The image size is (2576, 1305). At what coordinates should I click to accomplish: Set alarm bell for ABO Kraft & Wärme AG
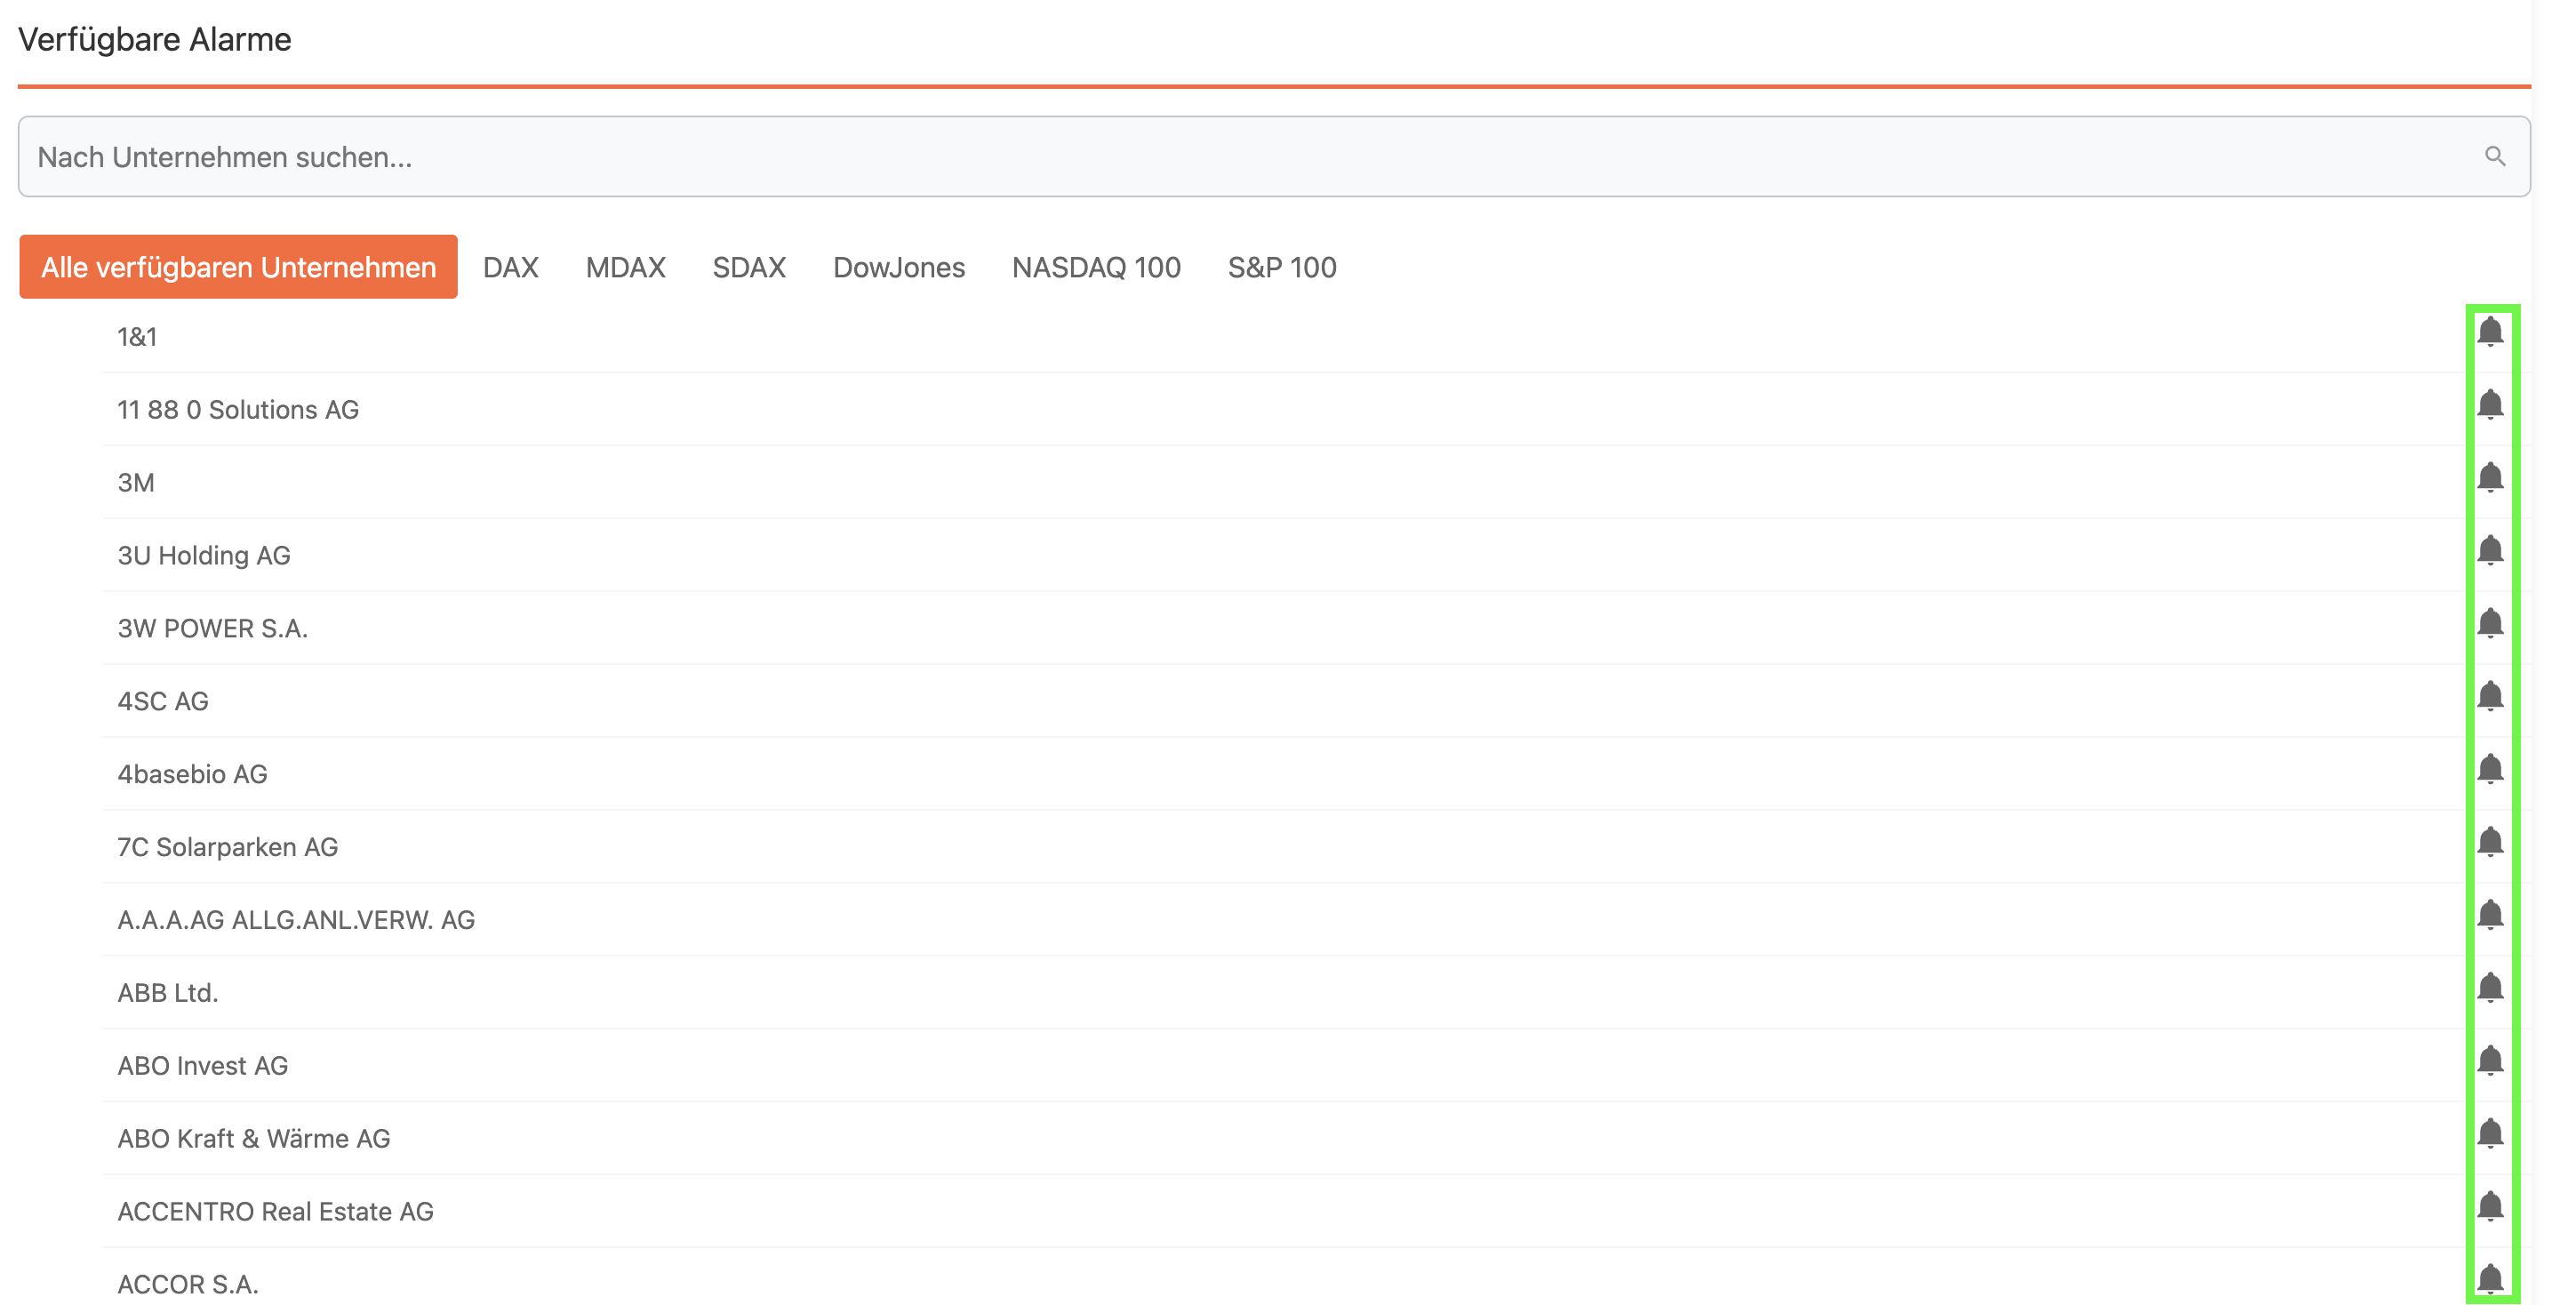[2490, 1135]
